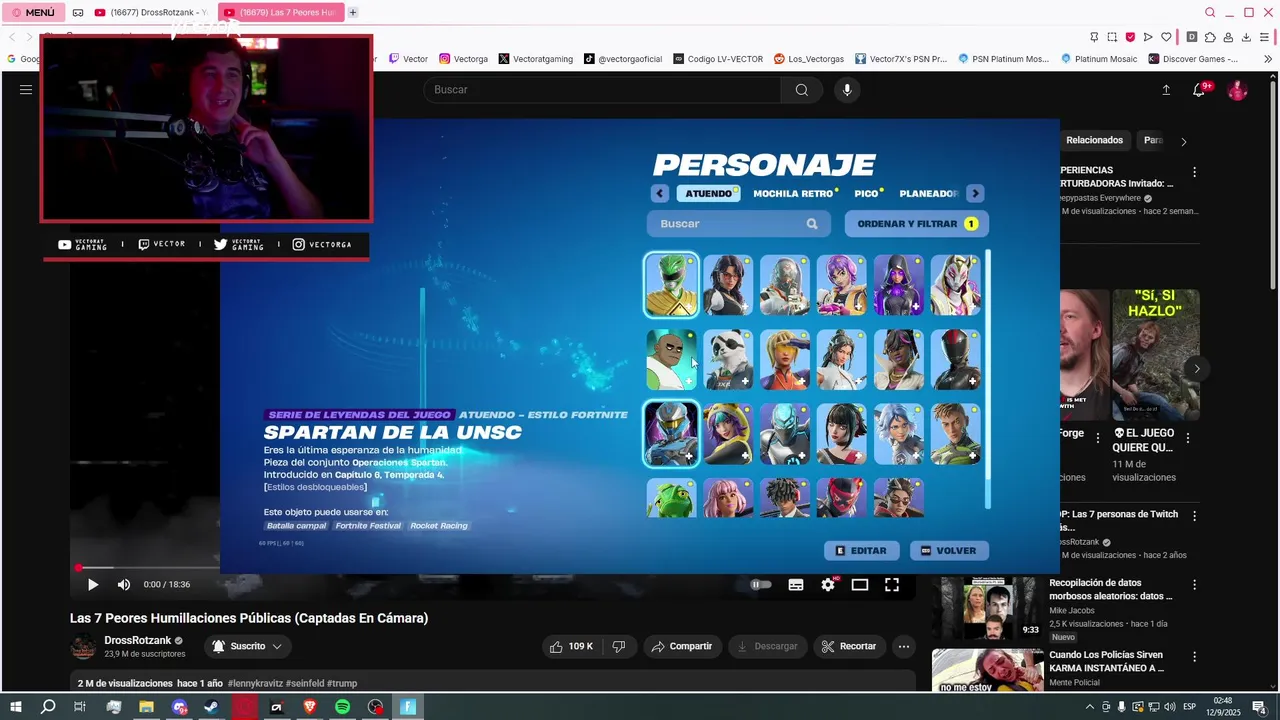Image resolution: width=1280 pixels, height=720 pixels.
Task: Toggle subtitles captions button
Action: coord(796,585)
